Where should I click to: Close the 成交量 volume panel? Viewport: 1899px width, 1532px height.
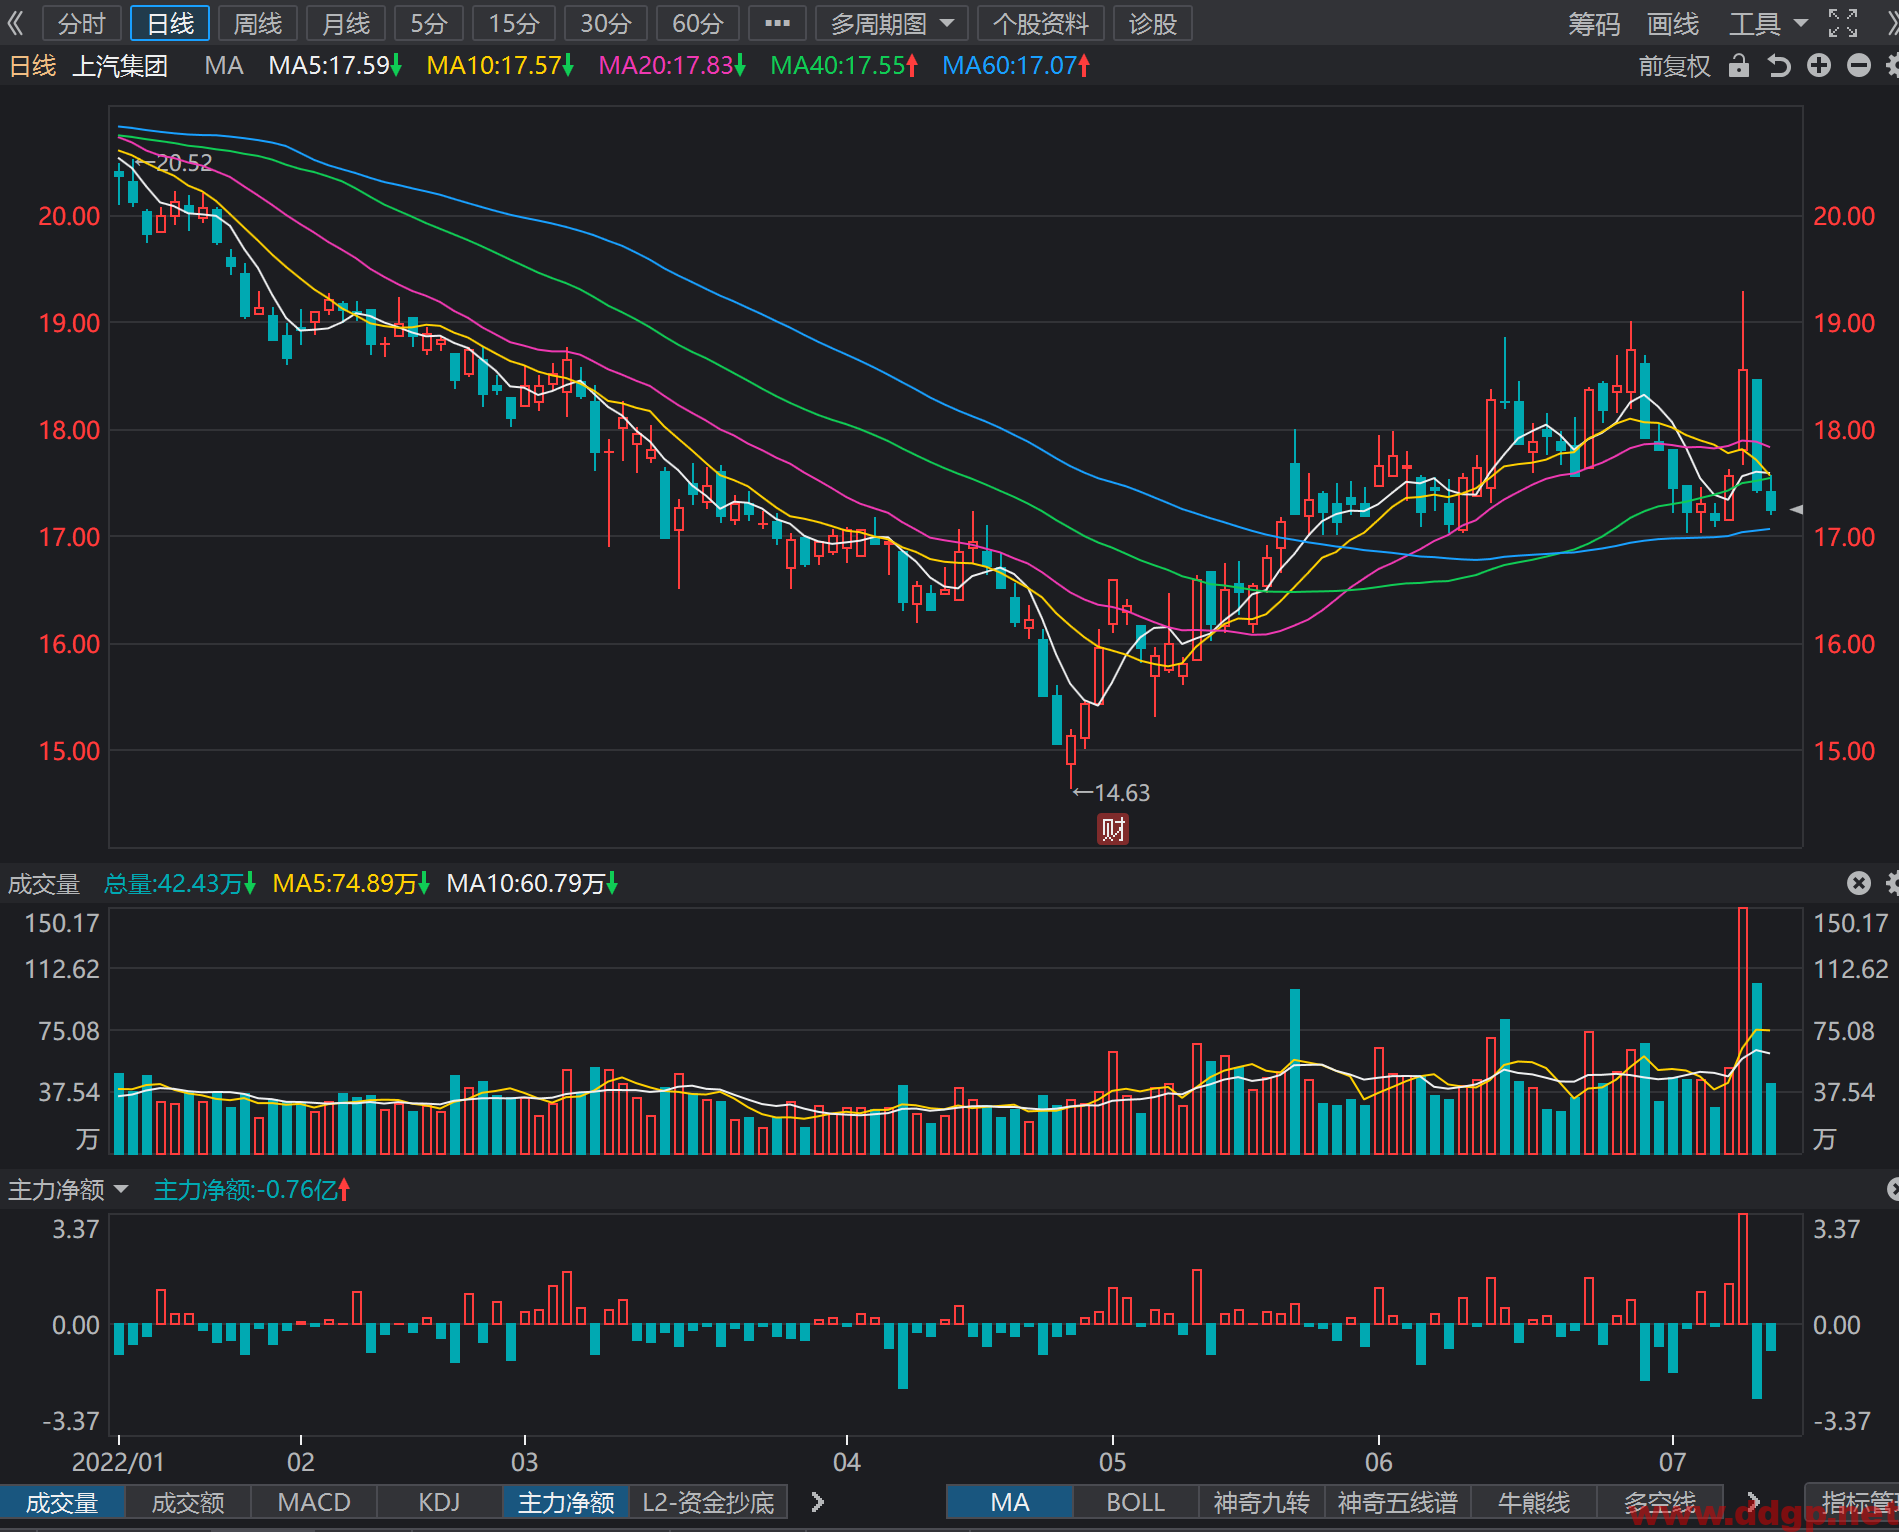[x=1859, y=883]
